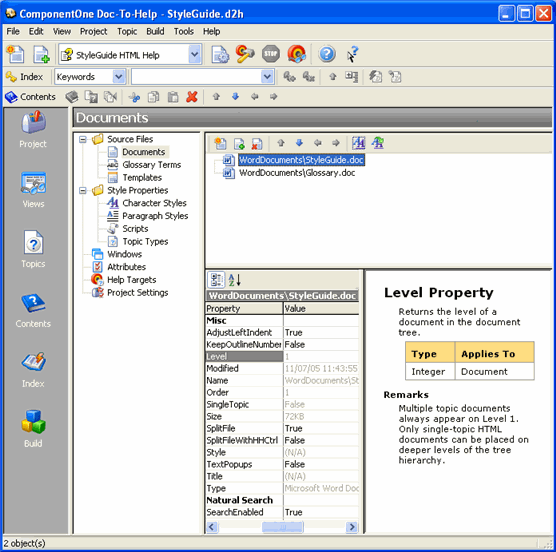Collapse the Source Files tree node
556x552 pixels.
click(x=83, y=139)
